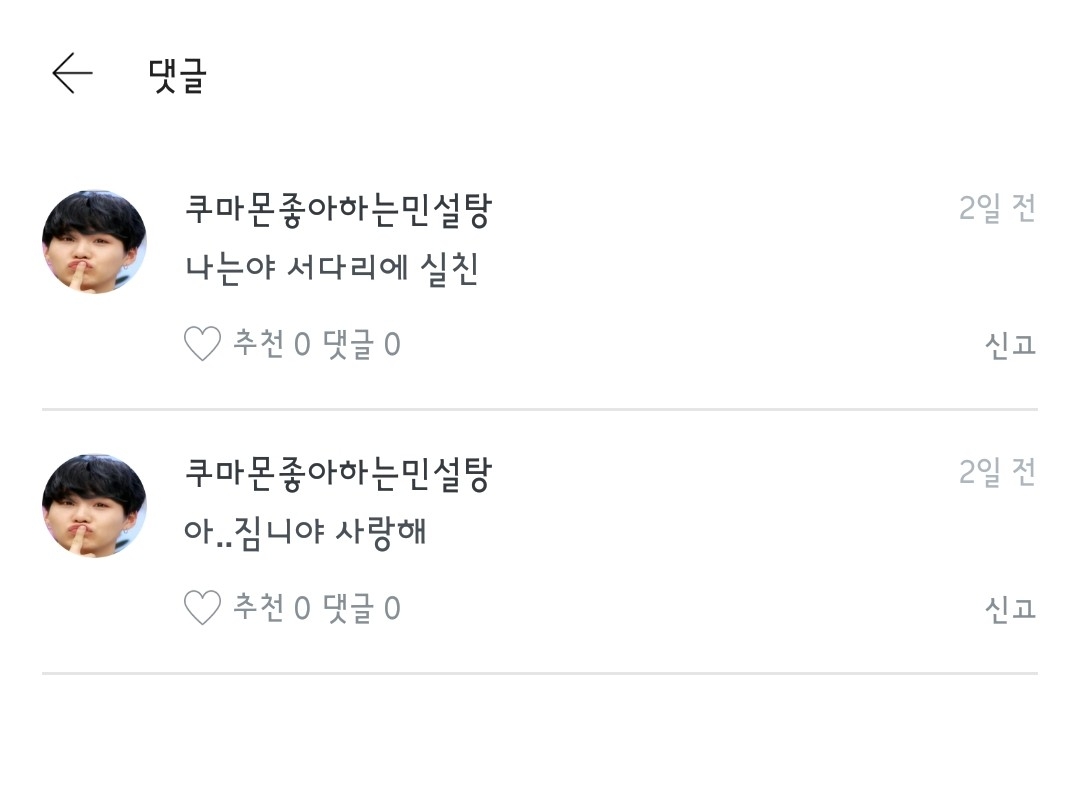Click the '2일 전' timestamp on second comment
The width and height of the screenshot is (1080, 810).
coord(997,472)
